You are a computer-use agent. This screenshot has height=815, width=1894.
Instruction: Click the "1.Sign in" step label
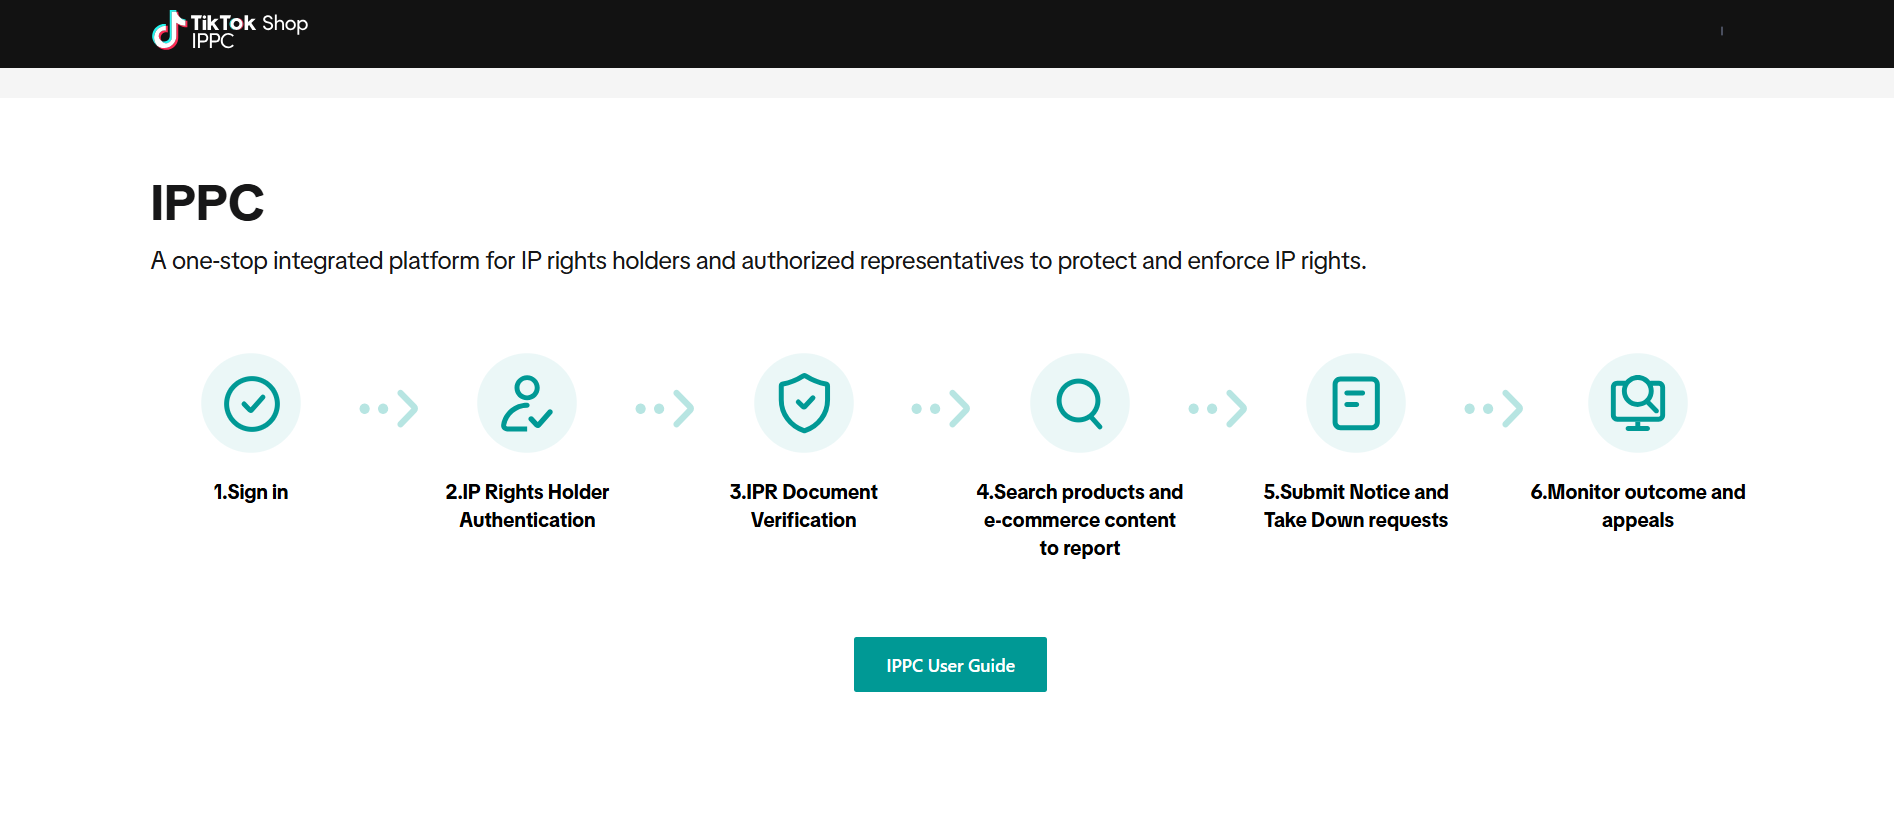251,492
